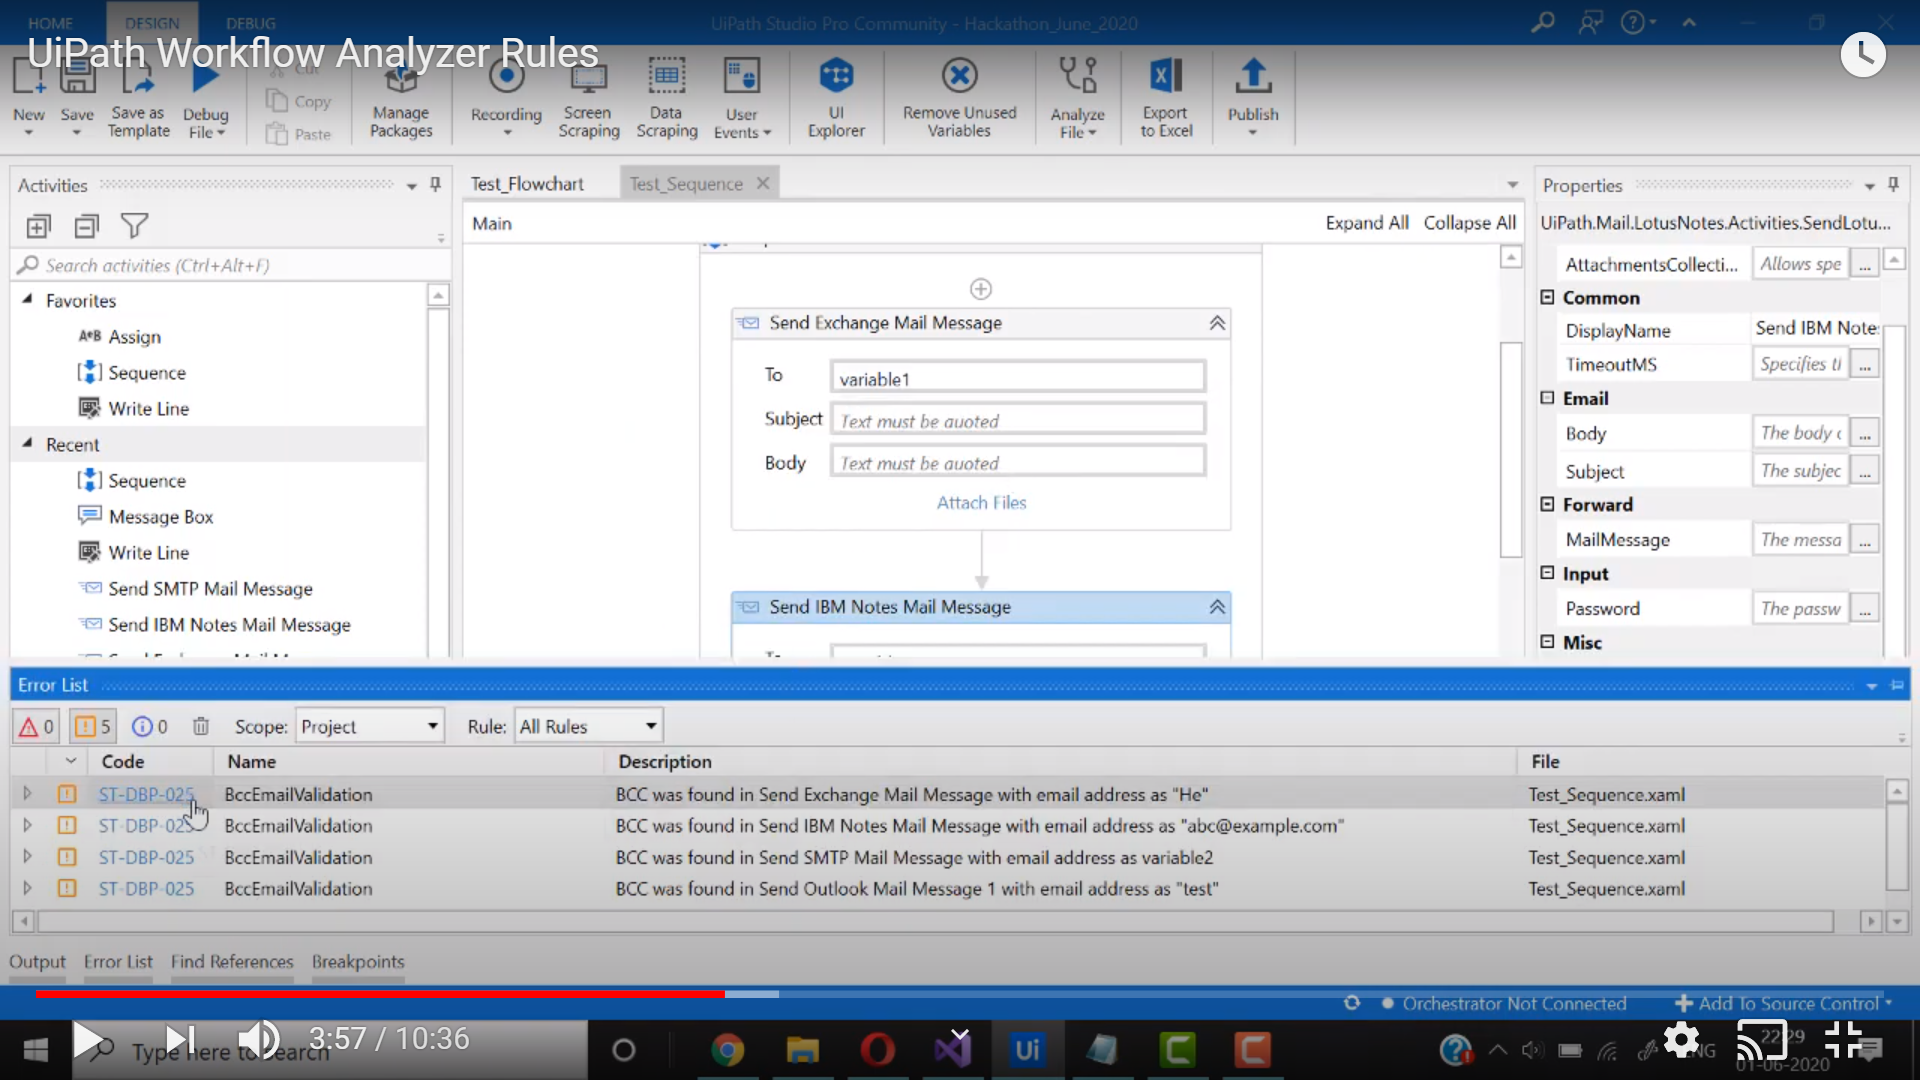Click Add To Source Control
This screenshot has height=1080, width=1920.
click(1782, 1003)
